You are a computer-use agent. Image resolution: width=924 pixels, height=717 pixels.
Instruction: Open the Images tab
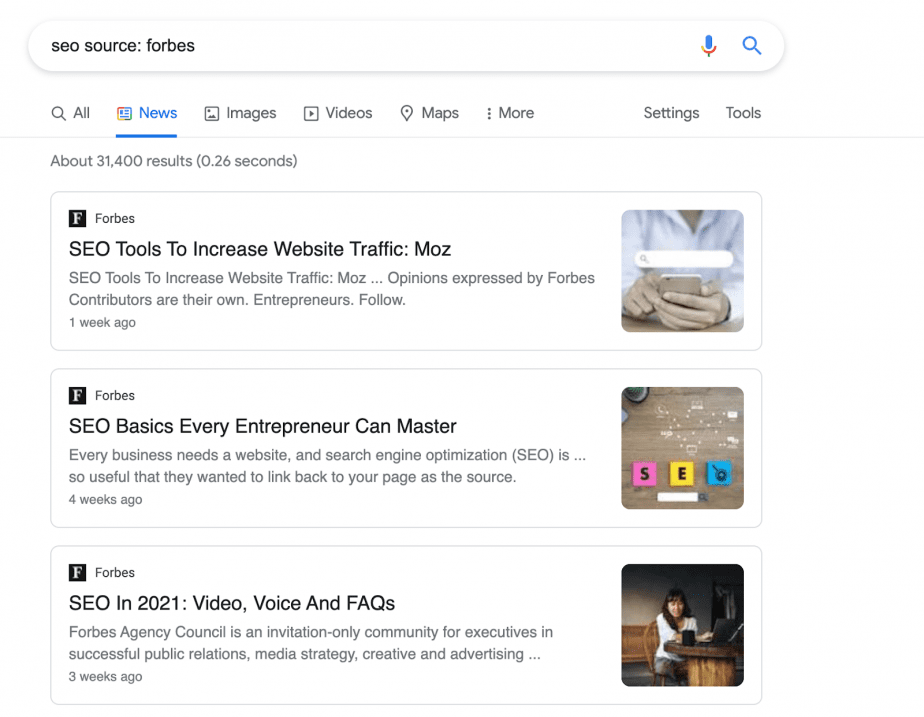[240, 113]
